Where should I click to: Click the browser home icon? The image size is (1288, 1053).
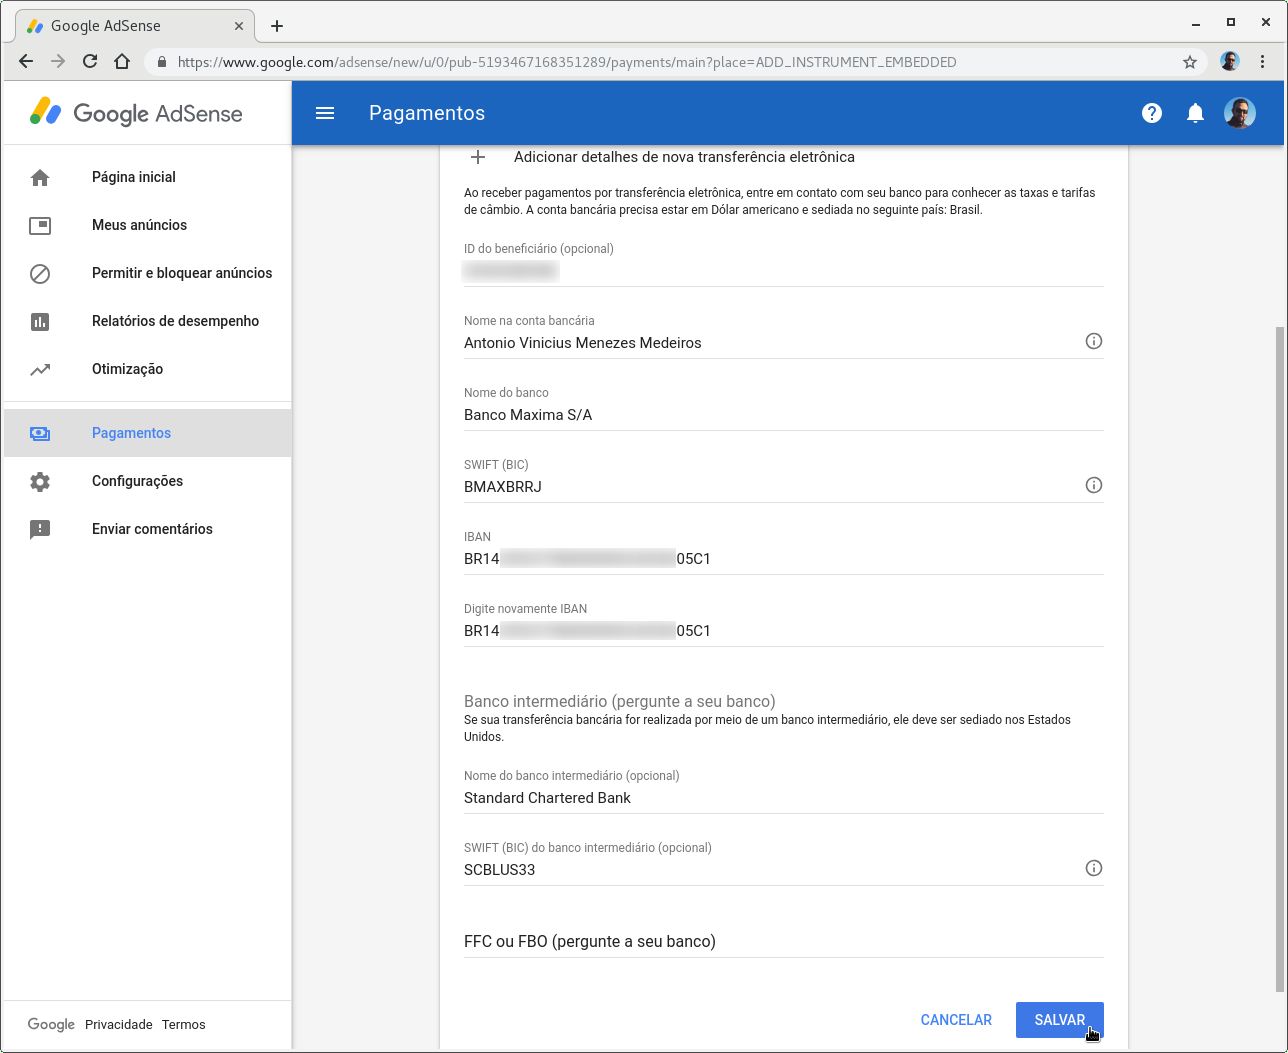pyautogui.click(x=122, y=61)
